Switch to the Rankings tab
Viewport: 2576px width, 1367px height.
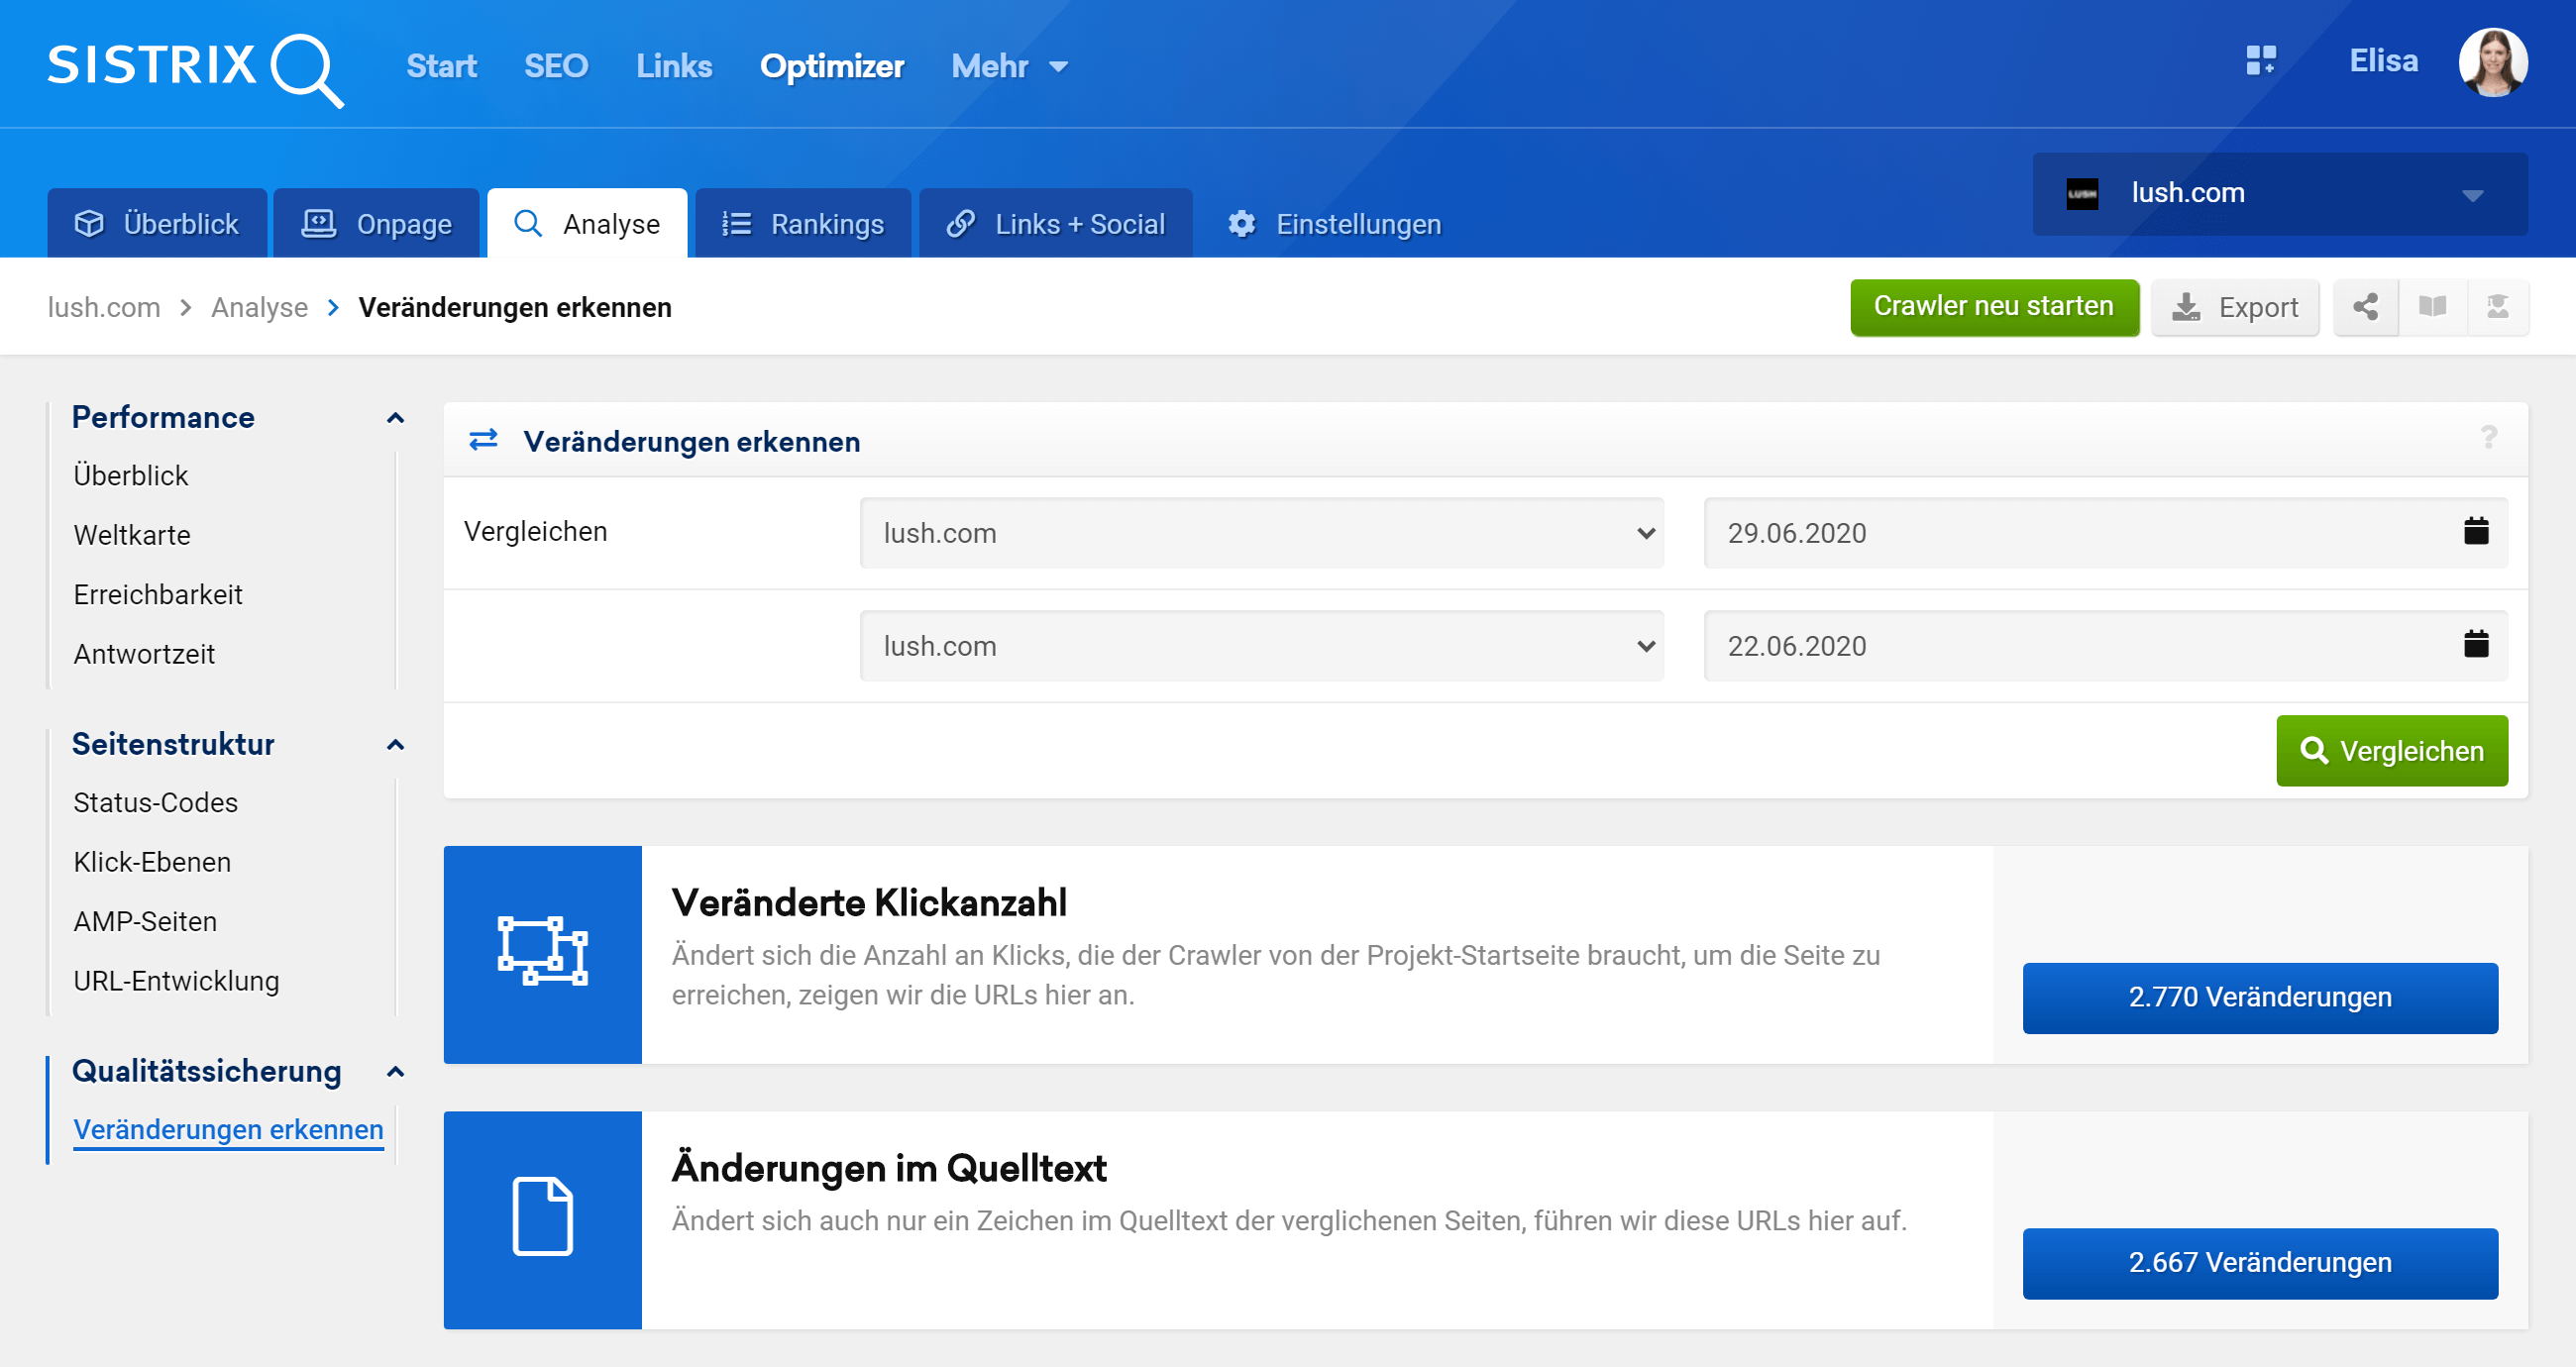click(803, 224)
